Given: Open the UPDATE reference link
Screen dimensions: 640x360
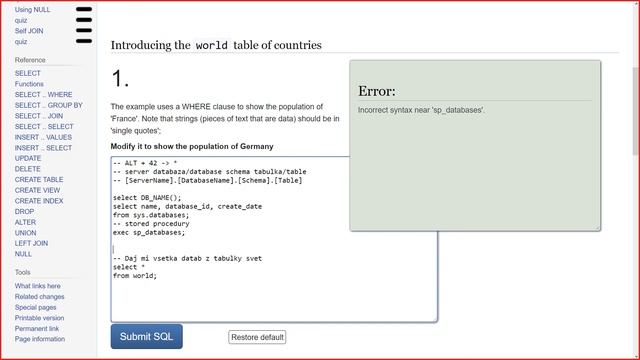Looking at the screenshot, I should pyautogui.click(x=28, y=158).
